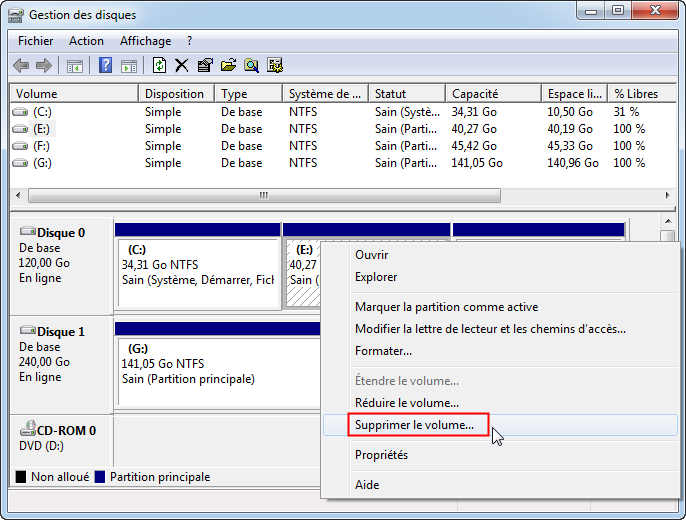This screenshot has width=686, height=520.
Task: Sort by the Volume column header
Action: tap(74, 94)
